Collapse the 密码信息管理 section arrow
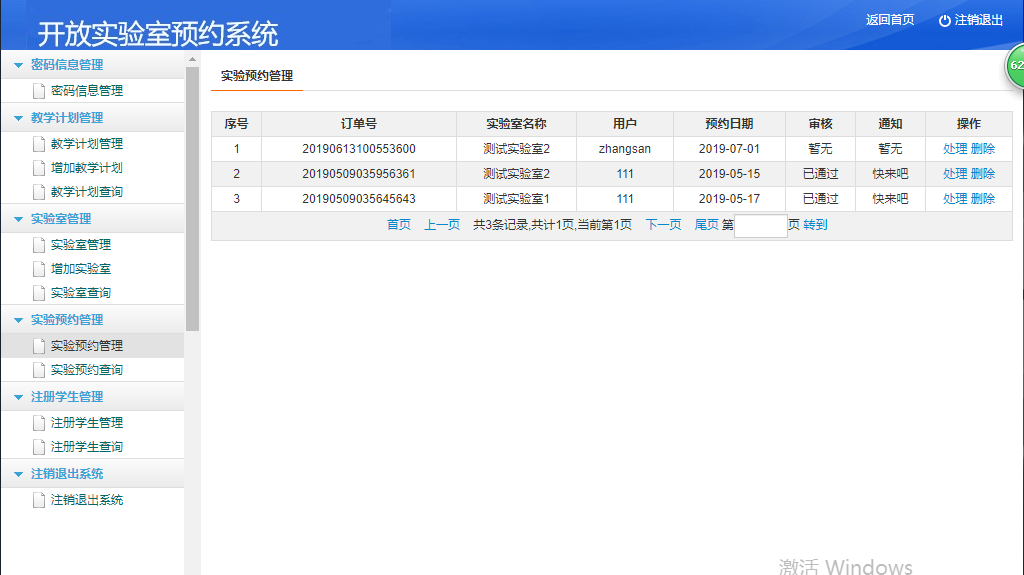Viewport: 1024px width, 575px height. [x=18, y=65]
